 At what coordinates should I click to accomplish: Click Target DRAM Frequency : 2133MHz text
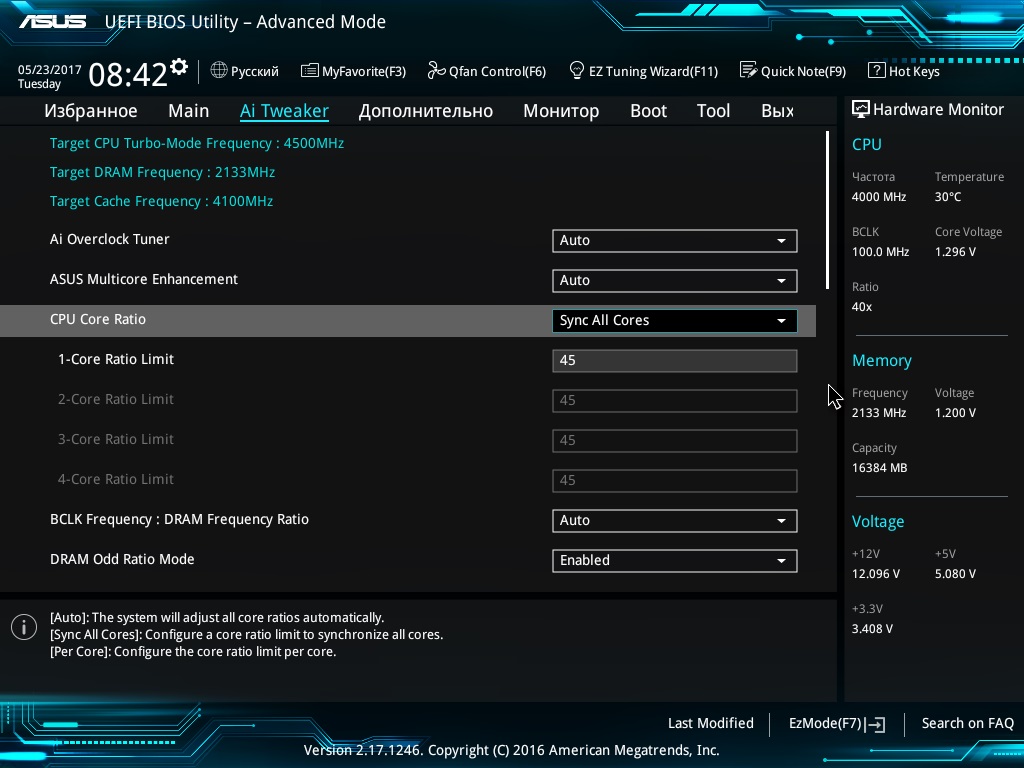[x=162, y=172]
